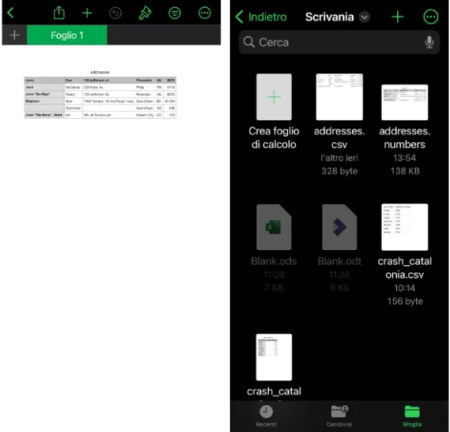Tap the Blank.ods file icon
This screenshot has height=432, width=450.
274,227
